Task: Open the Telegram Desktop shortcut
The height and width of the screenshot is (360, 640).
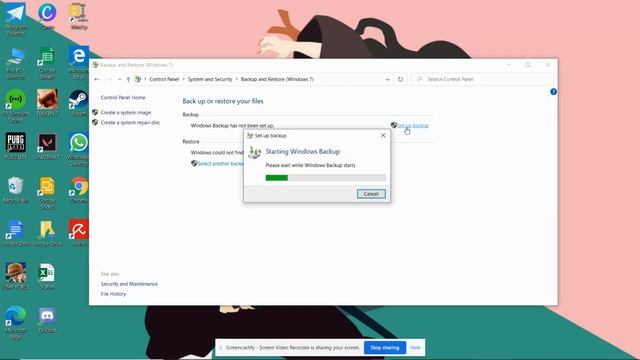Action: 15,18
